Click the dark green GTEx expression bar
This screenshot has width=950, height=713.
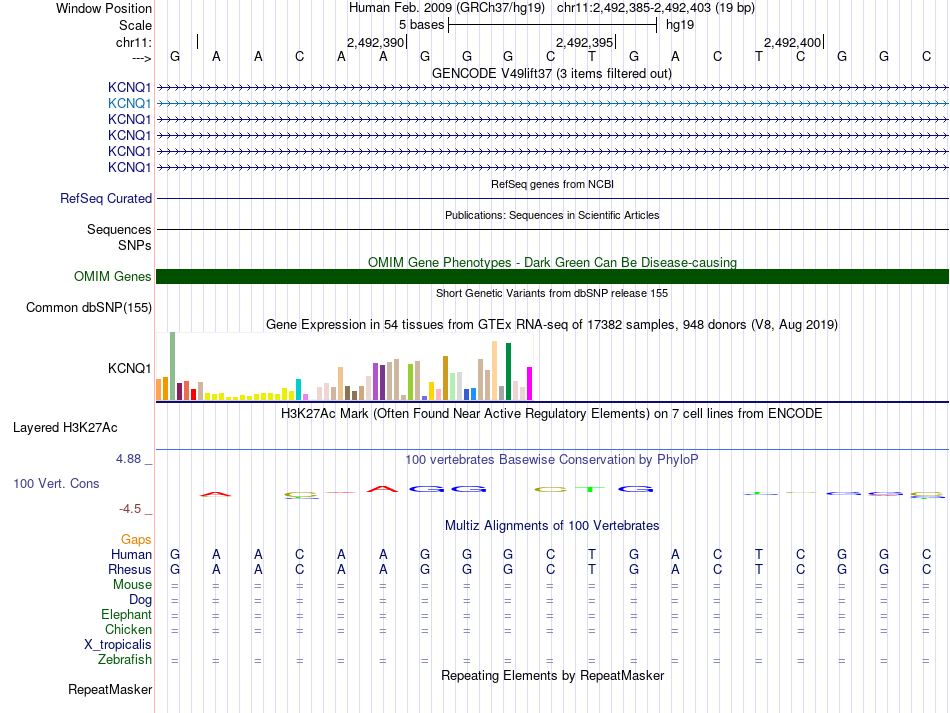[x=508, y=371]
